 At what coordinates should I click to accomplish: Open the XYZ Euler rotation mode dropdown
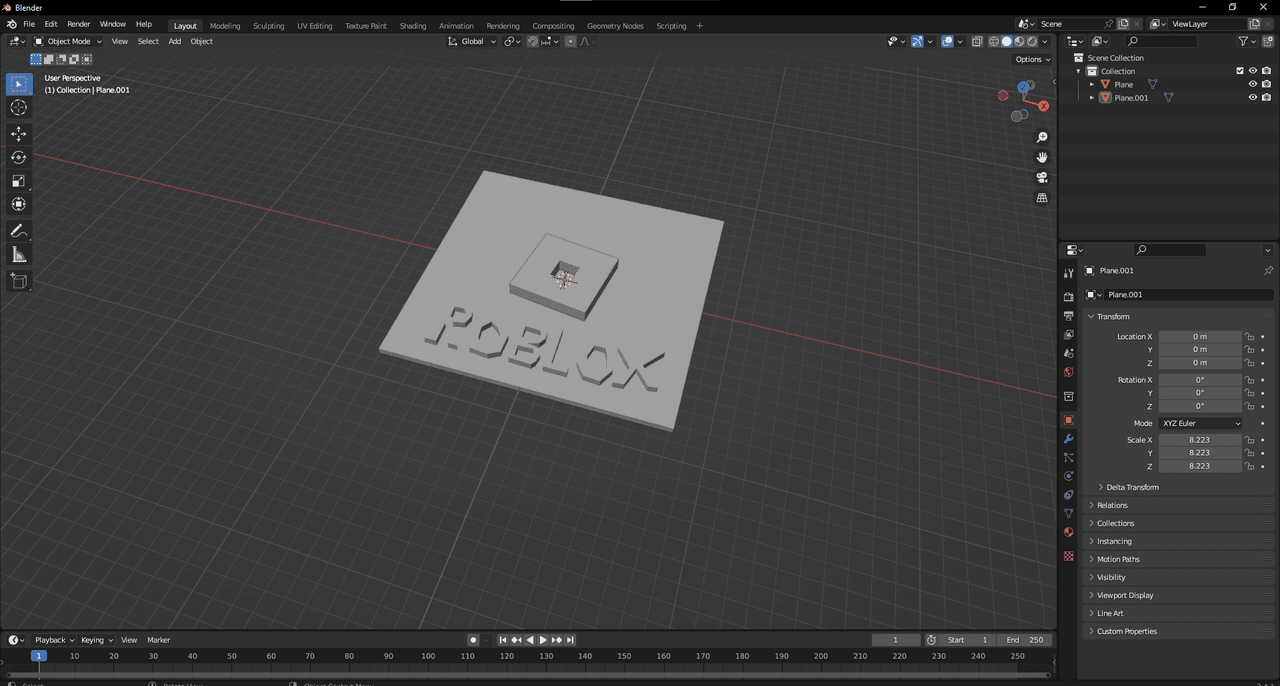click(x=1200, y=423)
